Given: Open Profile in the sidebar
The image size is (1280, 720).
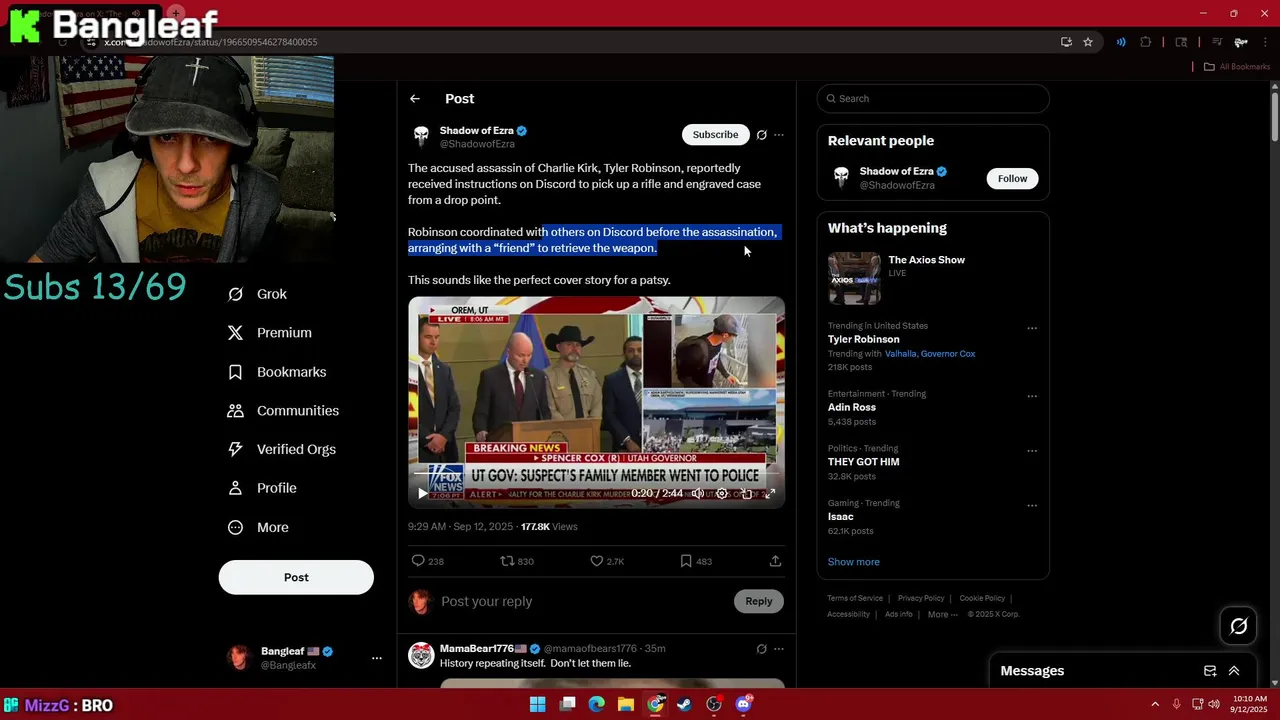Looking at the screenshot, I should point(262,488).
